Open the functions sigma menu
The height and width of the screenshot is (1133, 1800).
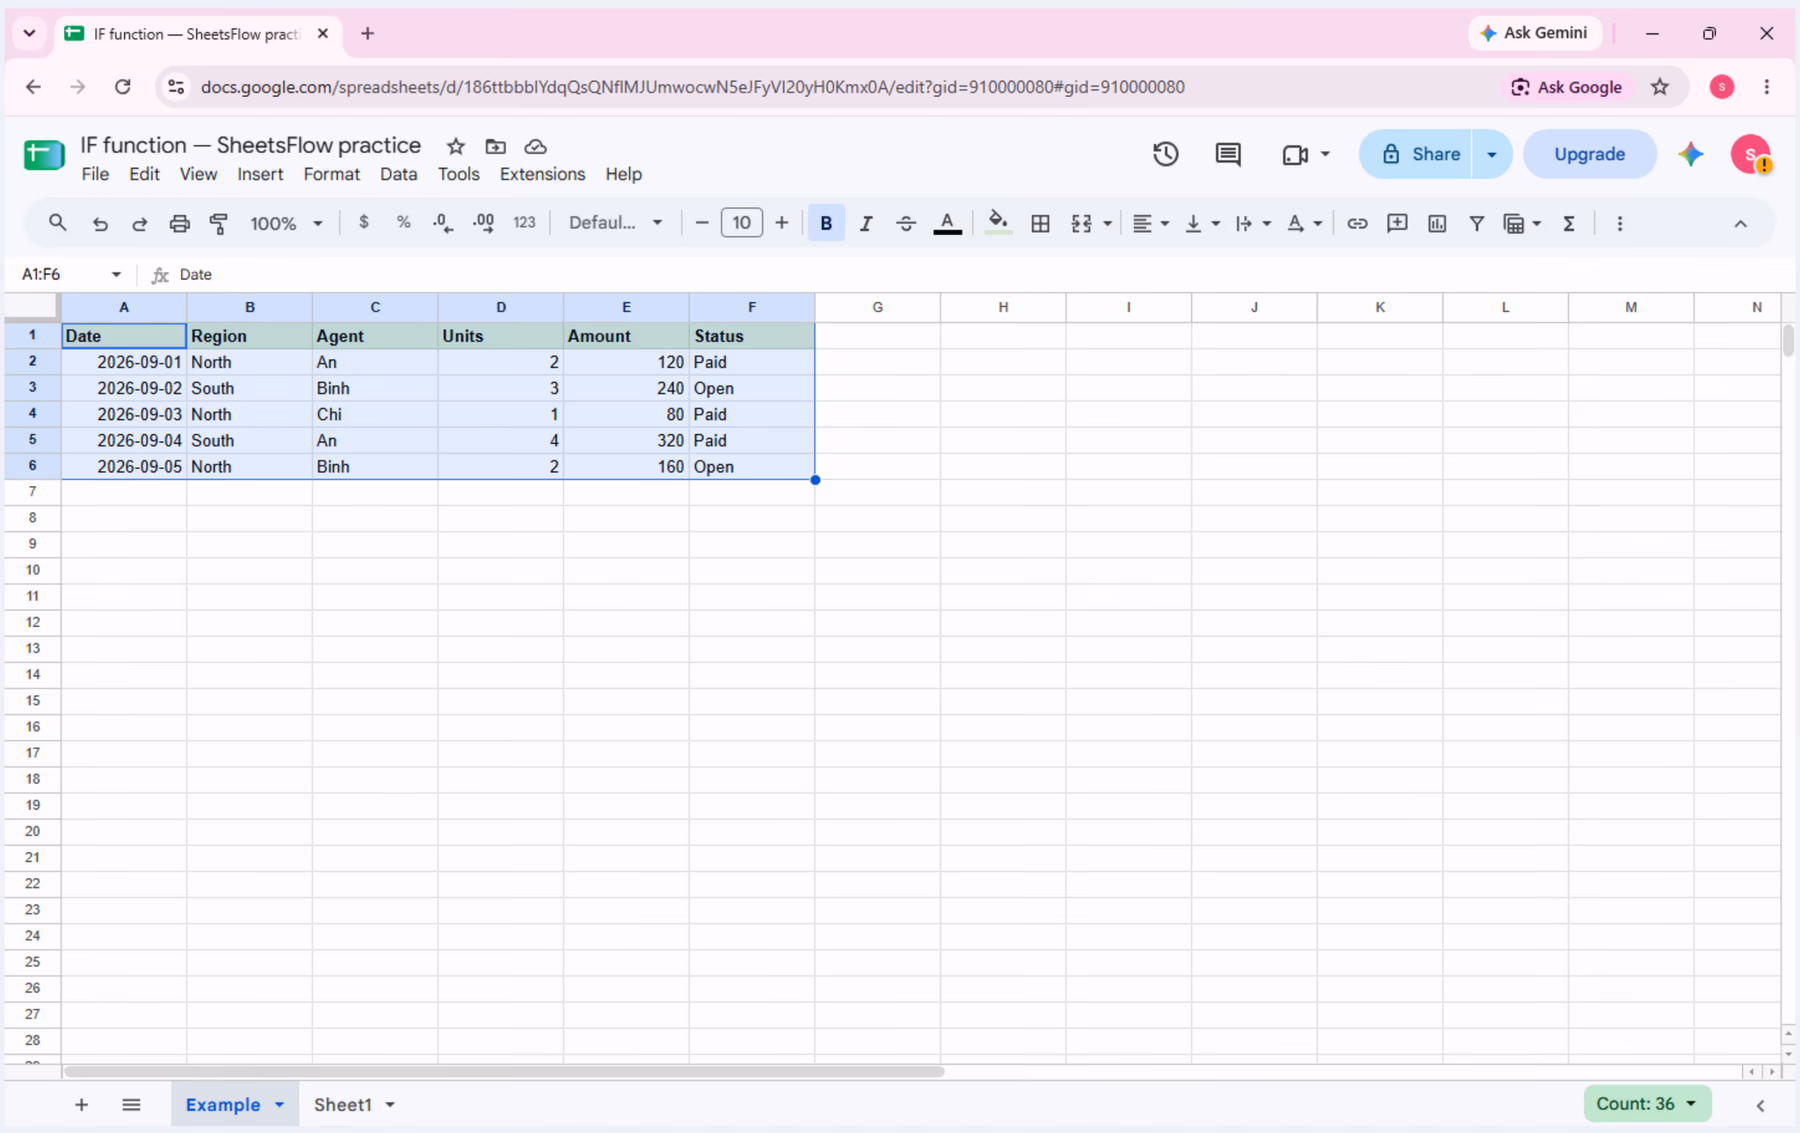point(1568,223)
